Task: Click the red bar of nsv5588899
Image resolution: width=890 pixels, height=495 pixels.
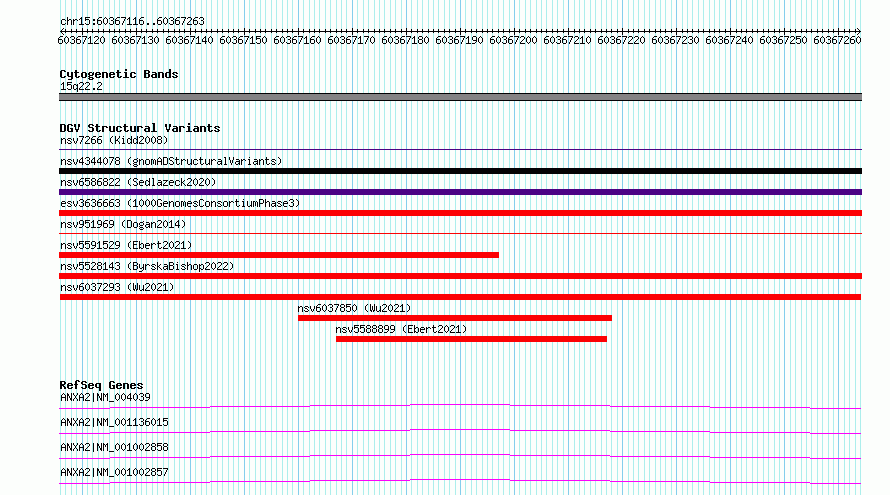Action: click(x=471, y=339)
